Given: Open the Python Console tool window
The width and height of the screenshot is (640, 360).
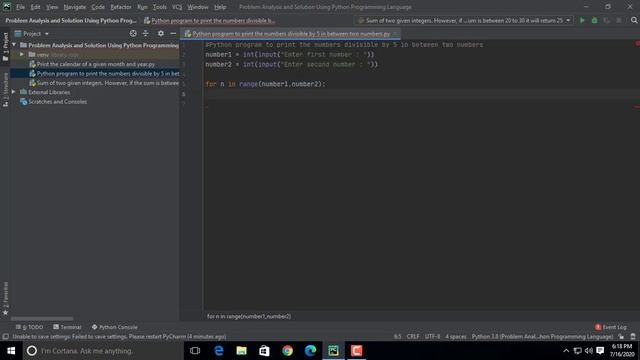Looking at the screenshot, I should point(115,327).
